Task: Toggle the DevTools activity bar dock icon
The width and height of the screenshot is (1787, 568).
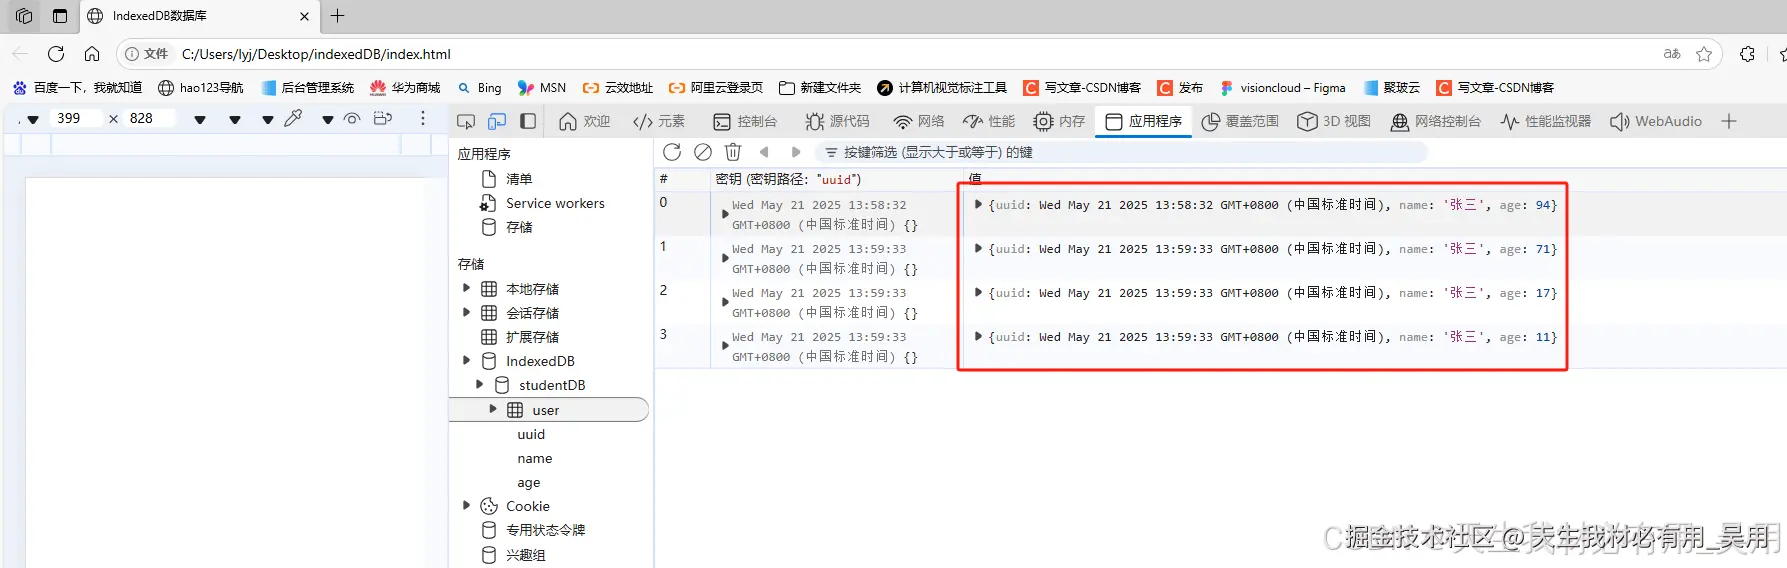Action: point(528,121)
